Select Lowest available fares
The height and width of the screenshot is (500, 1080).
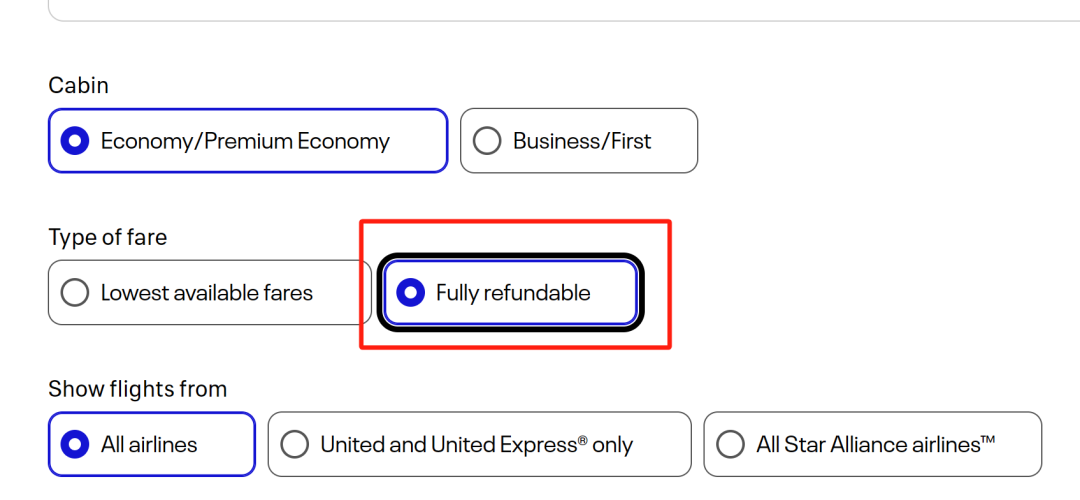(209, 293)
